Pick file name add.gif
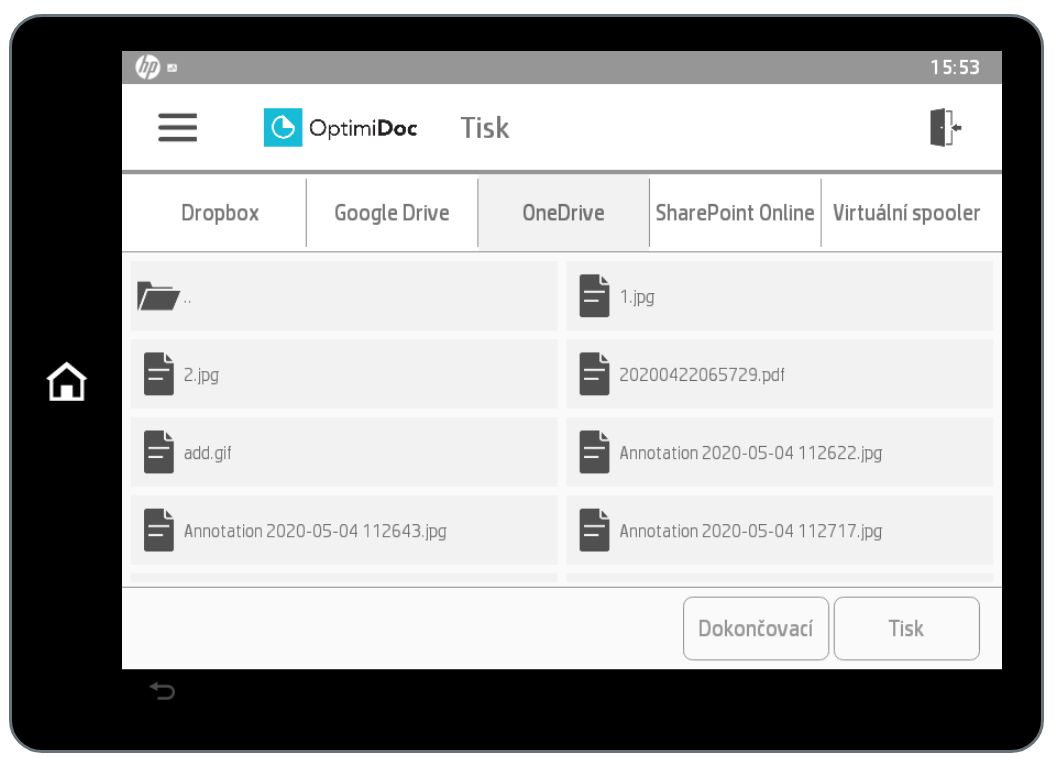Image resolution: width=1061 pixels, height=757 pixels. [x=207, y=453]
